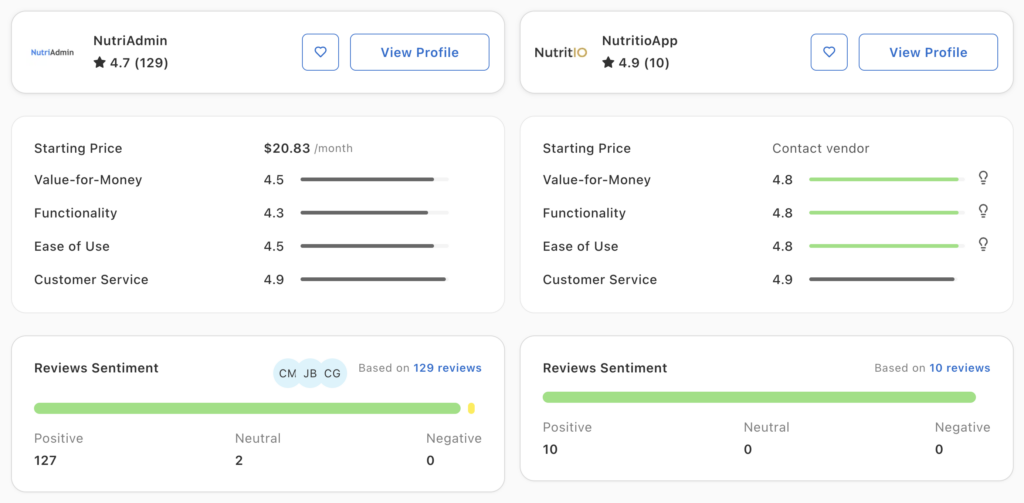Select the JB reviewer avatar
The height and width of the screenshot is (503, 1024).
310,373
